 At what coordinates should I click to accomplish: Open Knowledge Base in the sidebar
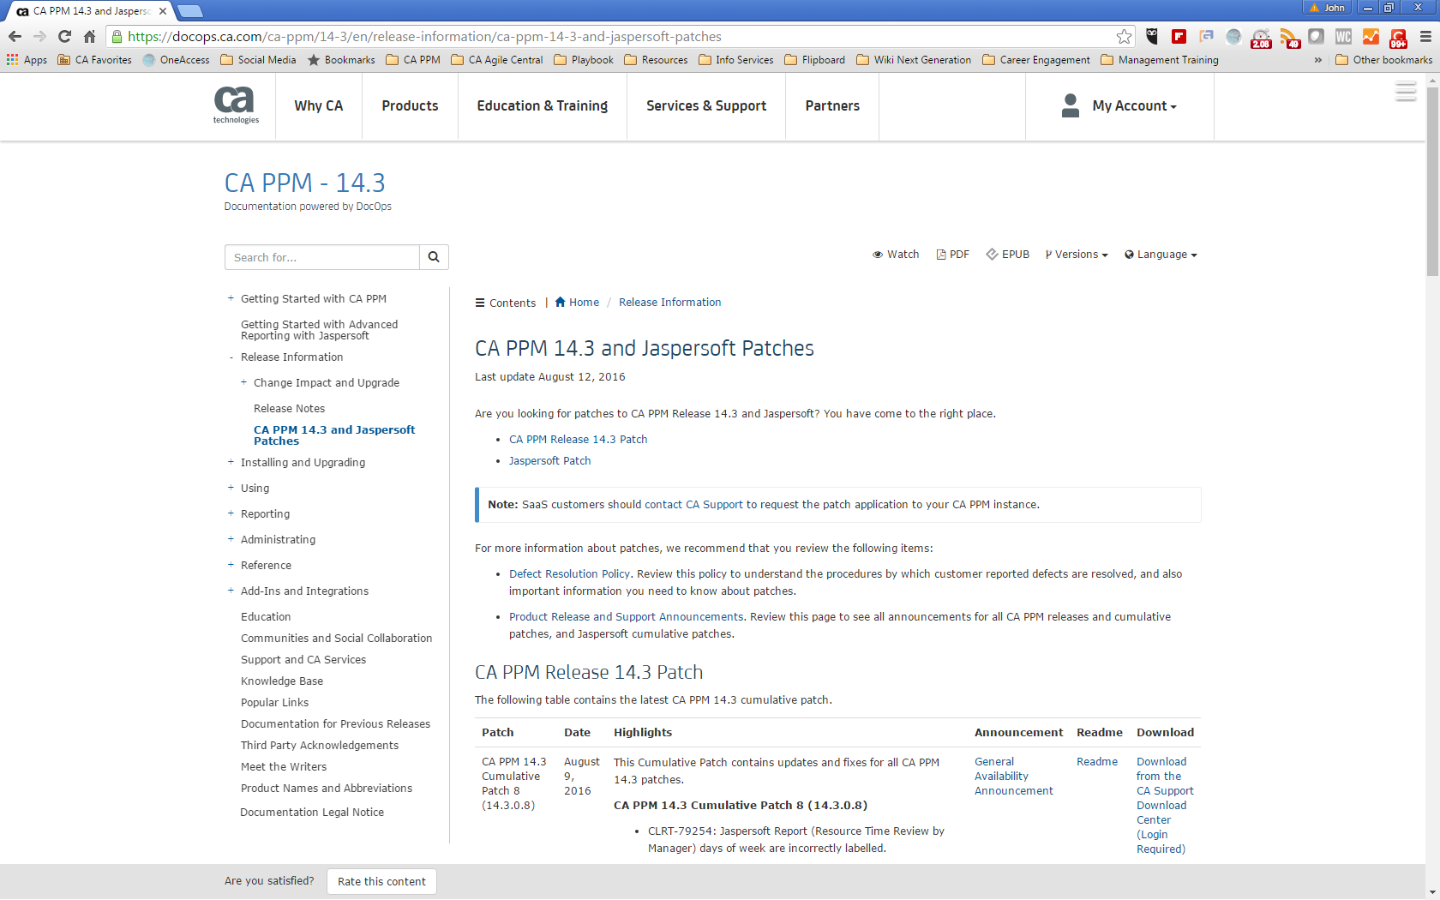pos(282,681)
